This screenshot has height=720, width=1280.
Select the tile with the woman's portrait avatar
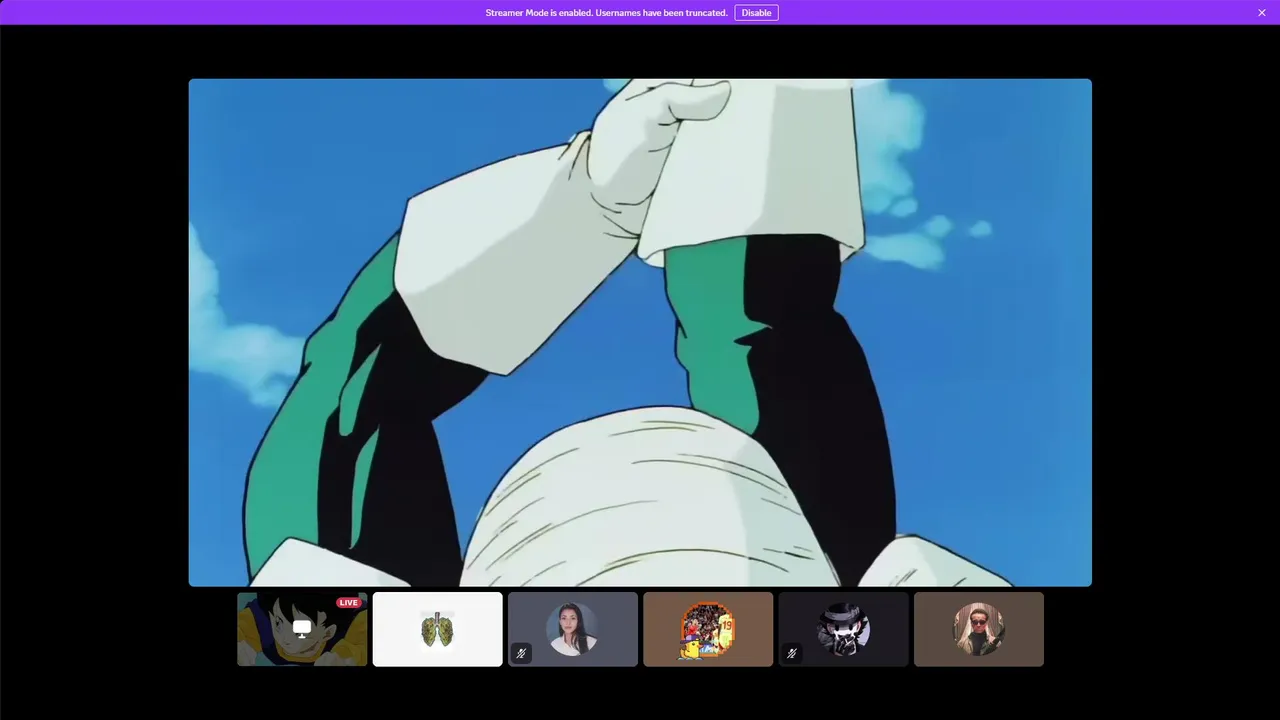573,629
